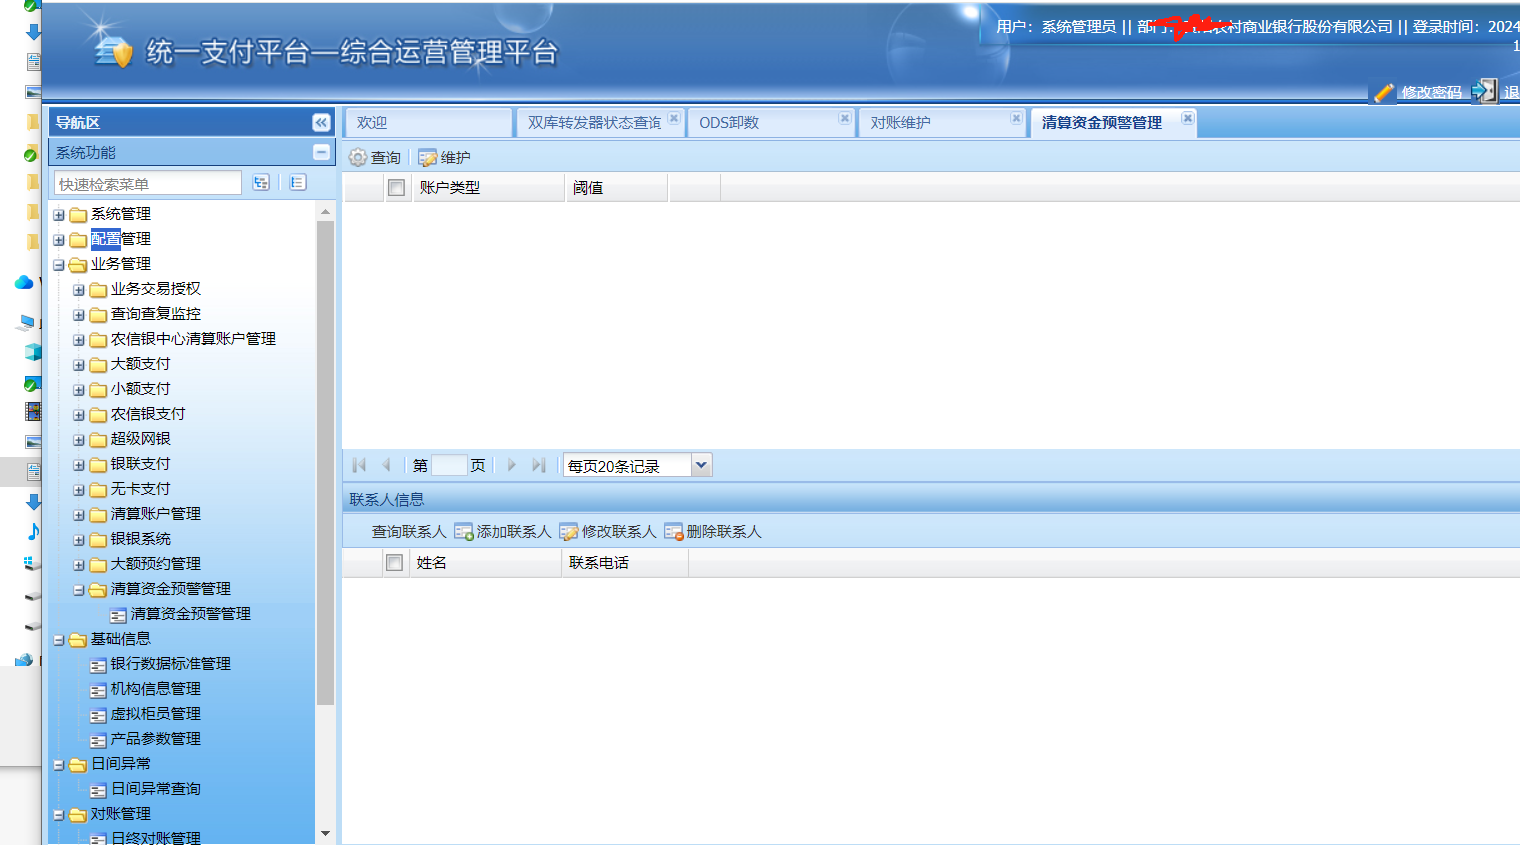Viewport: 1520px width, 845px height.
Task: Expand the 小额支付 folder
Action: tap(79, 390)
